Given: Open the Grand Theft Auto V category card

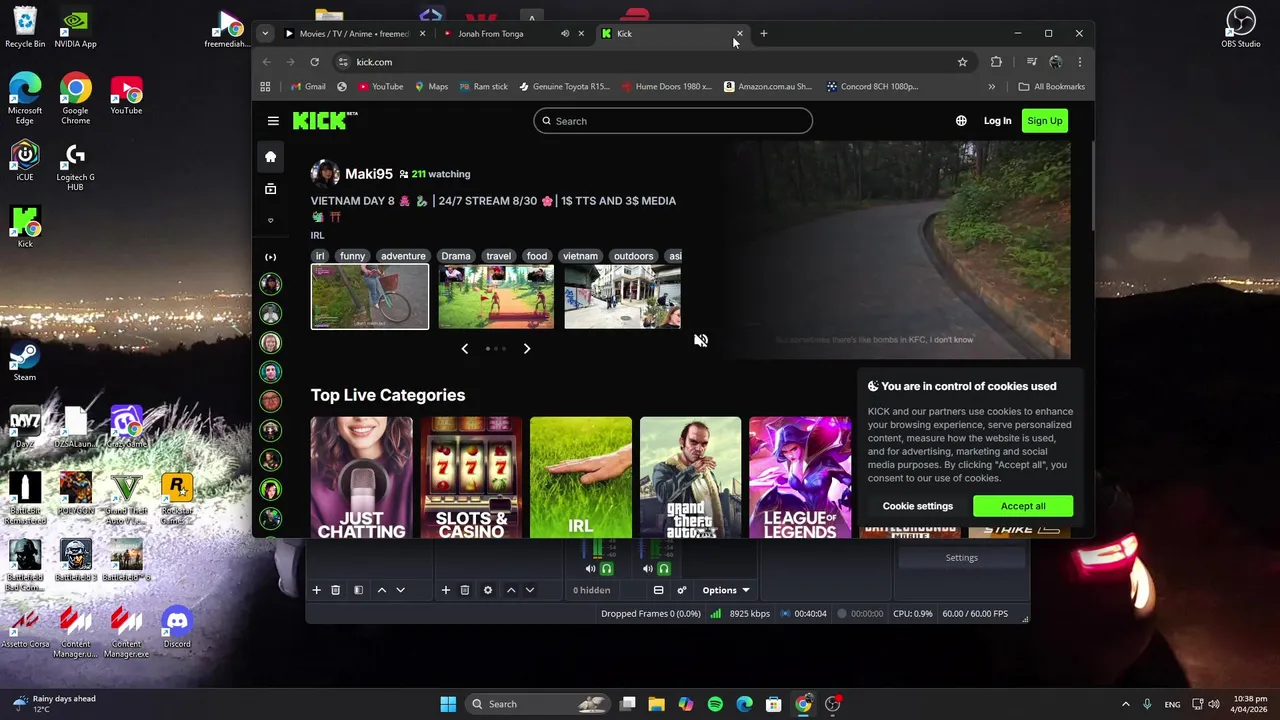Looking at the screenshot, I should 690,478.
